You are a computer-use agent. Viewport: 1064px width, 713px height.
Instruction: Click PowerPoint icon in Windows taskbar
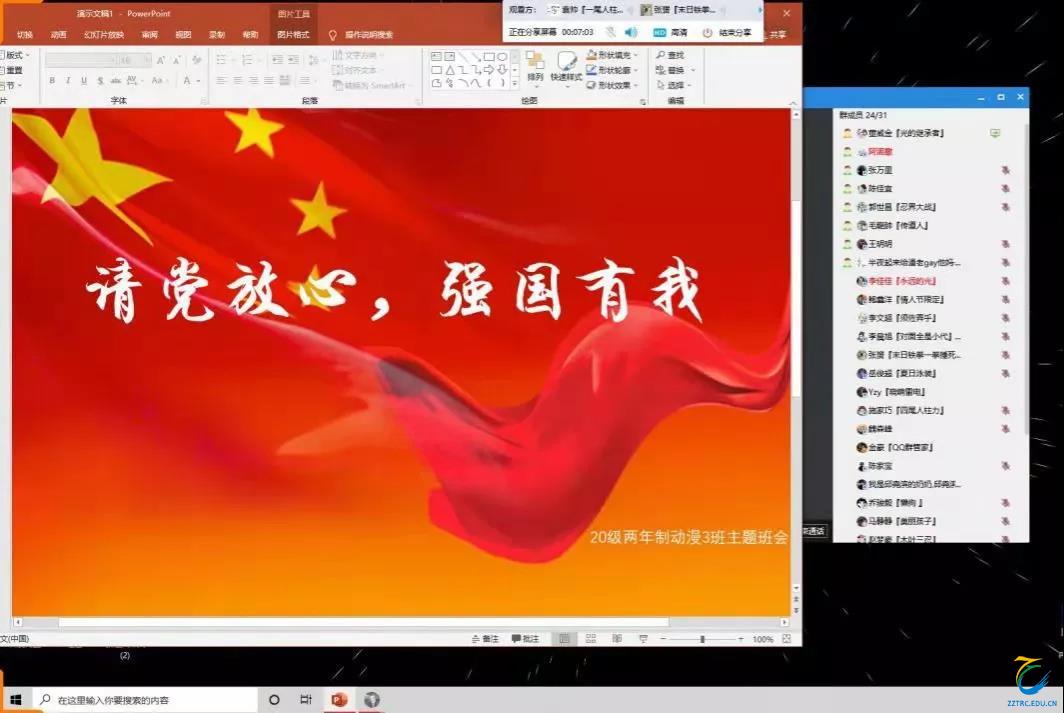click(x=338, y=700)
